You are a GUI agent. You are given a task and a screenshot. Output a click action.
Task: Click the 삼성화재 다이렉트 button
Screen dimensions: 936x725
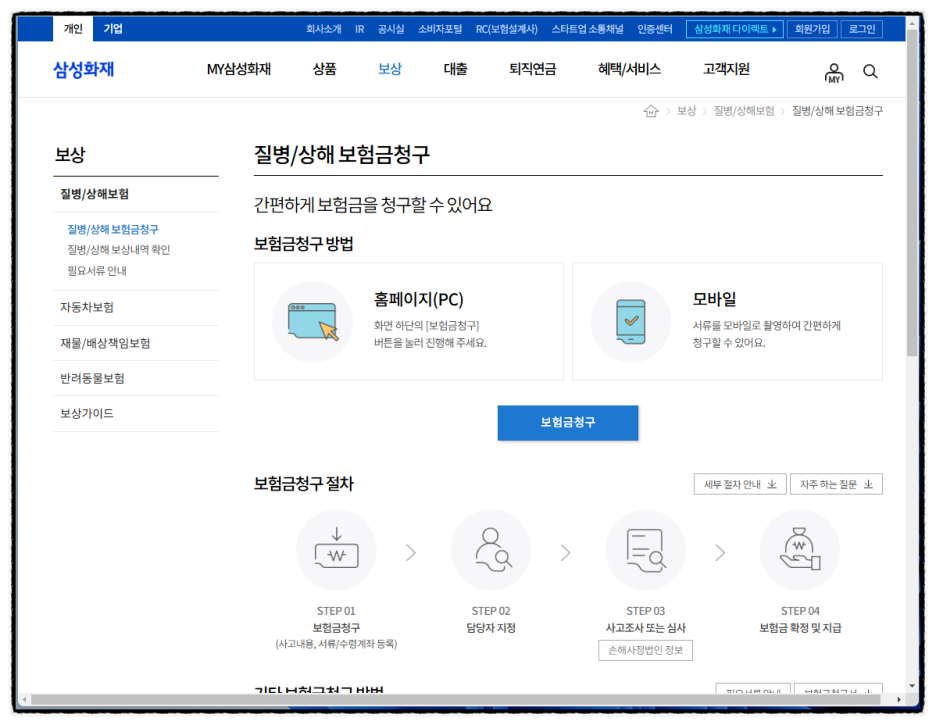[735, 29]
